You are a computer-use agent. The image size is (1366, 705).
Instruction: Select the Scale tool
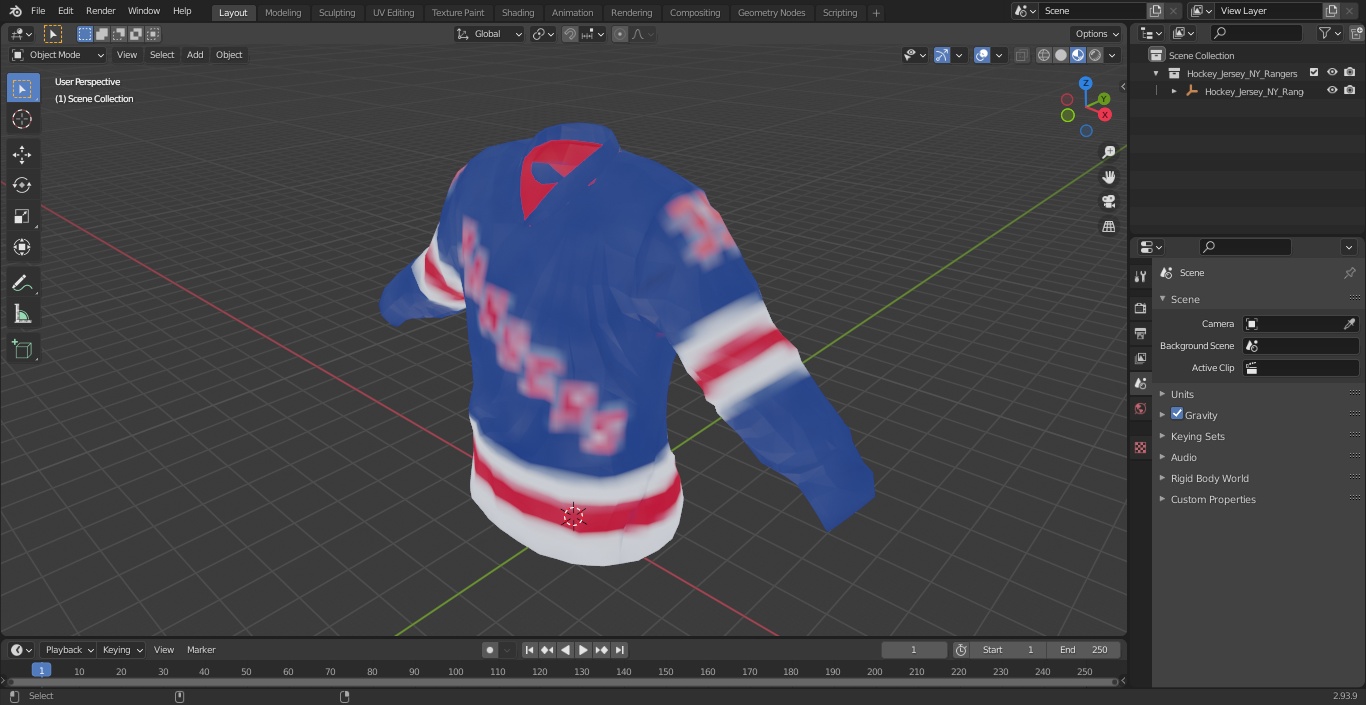click(22, 216)
